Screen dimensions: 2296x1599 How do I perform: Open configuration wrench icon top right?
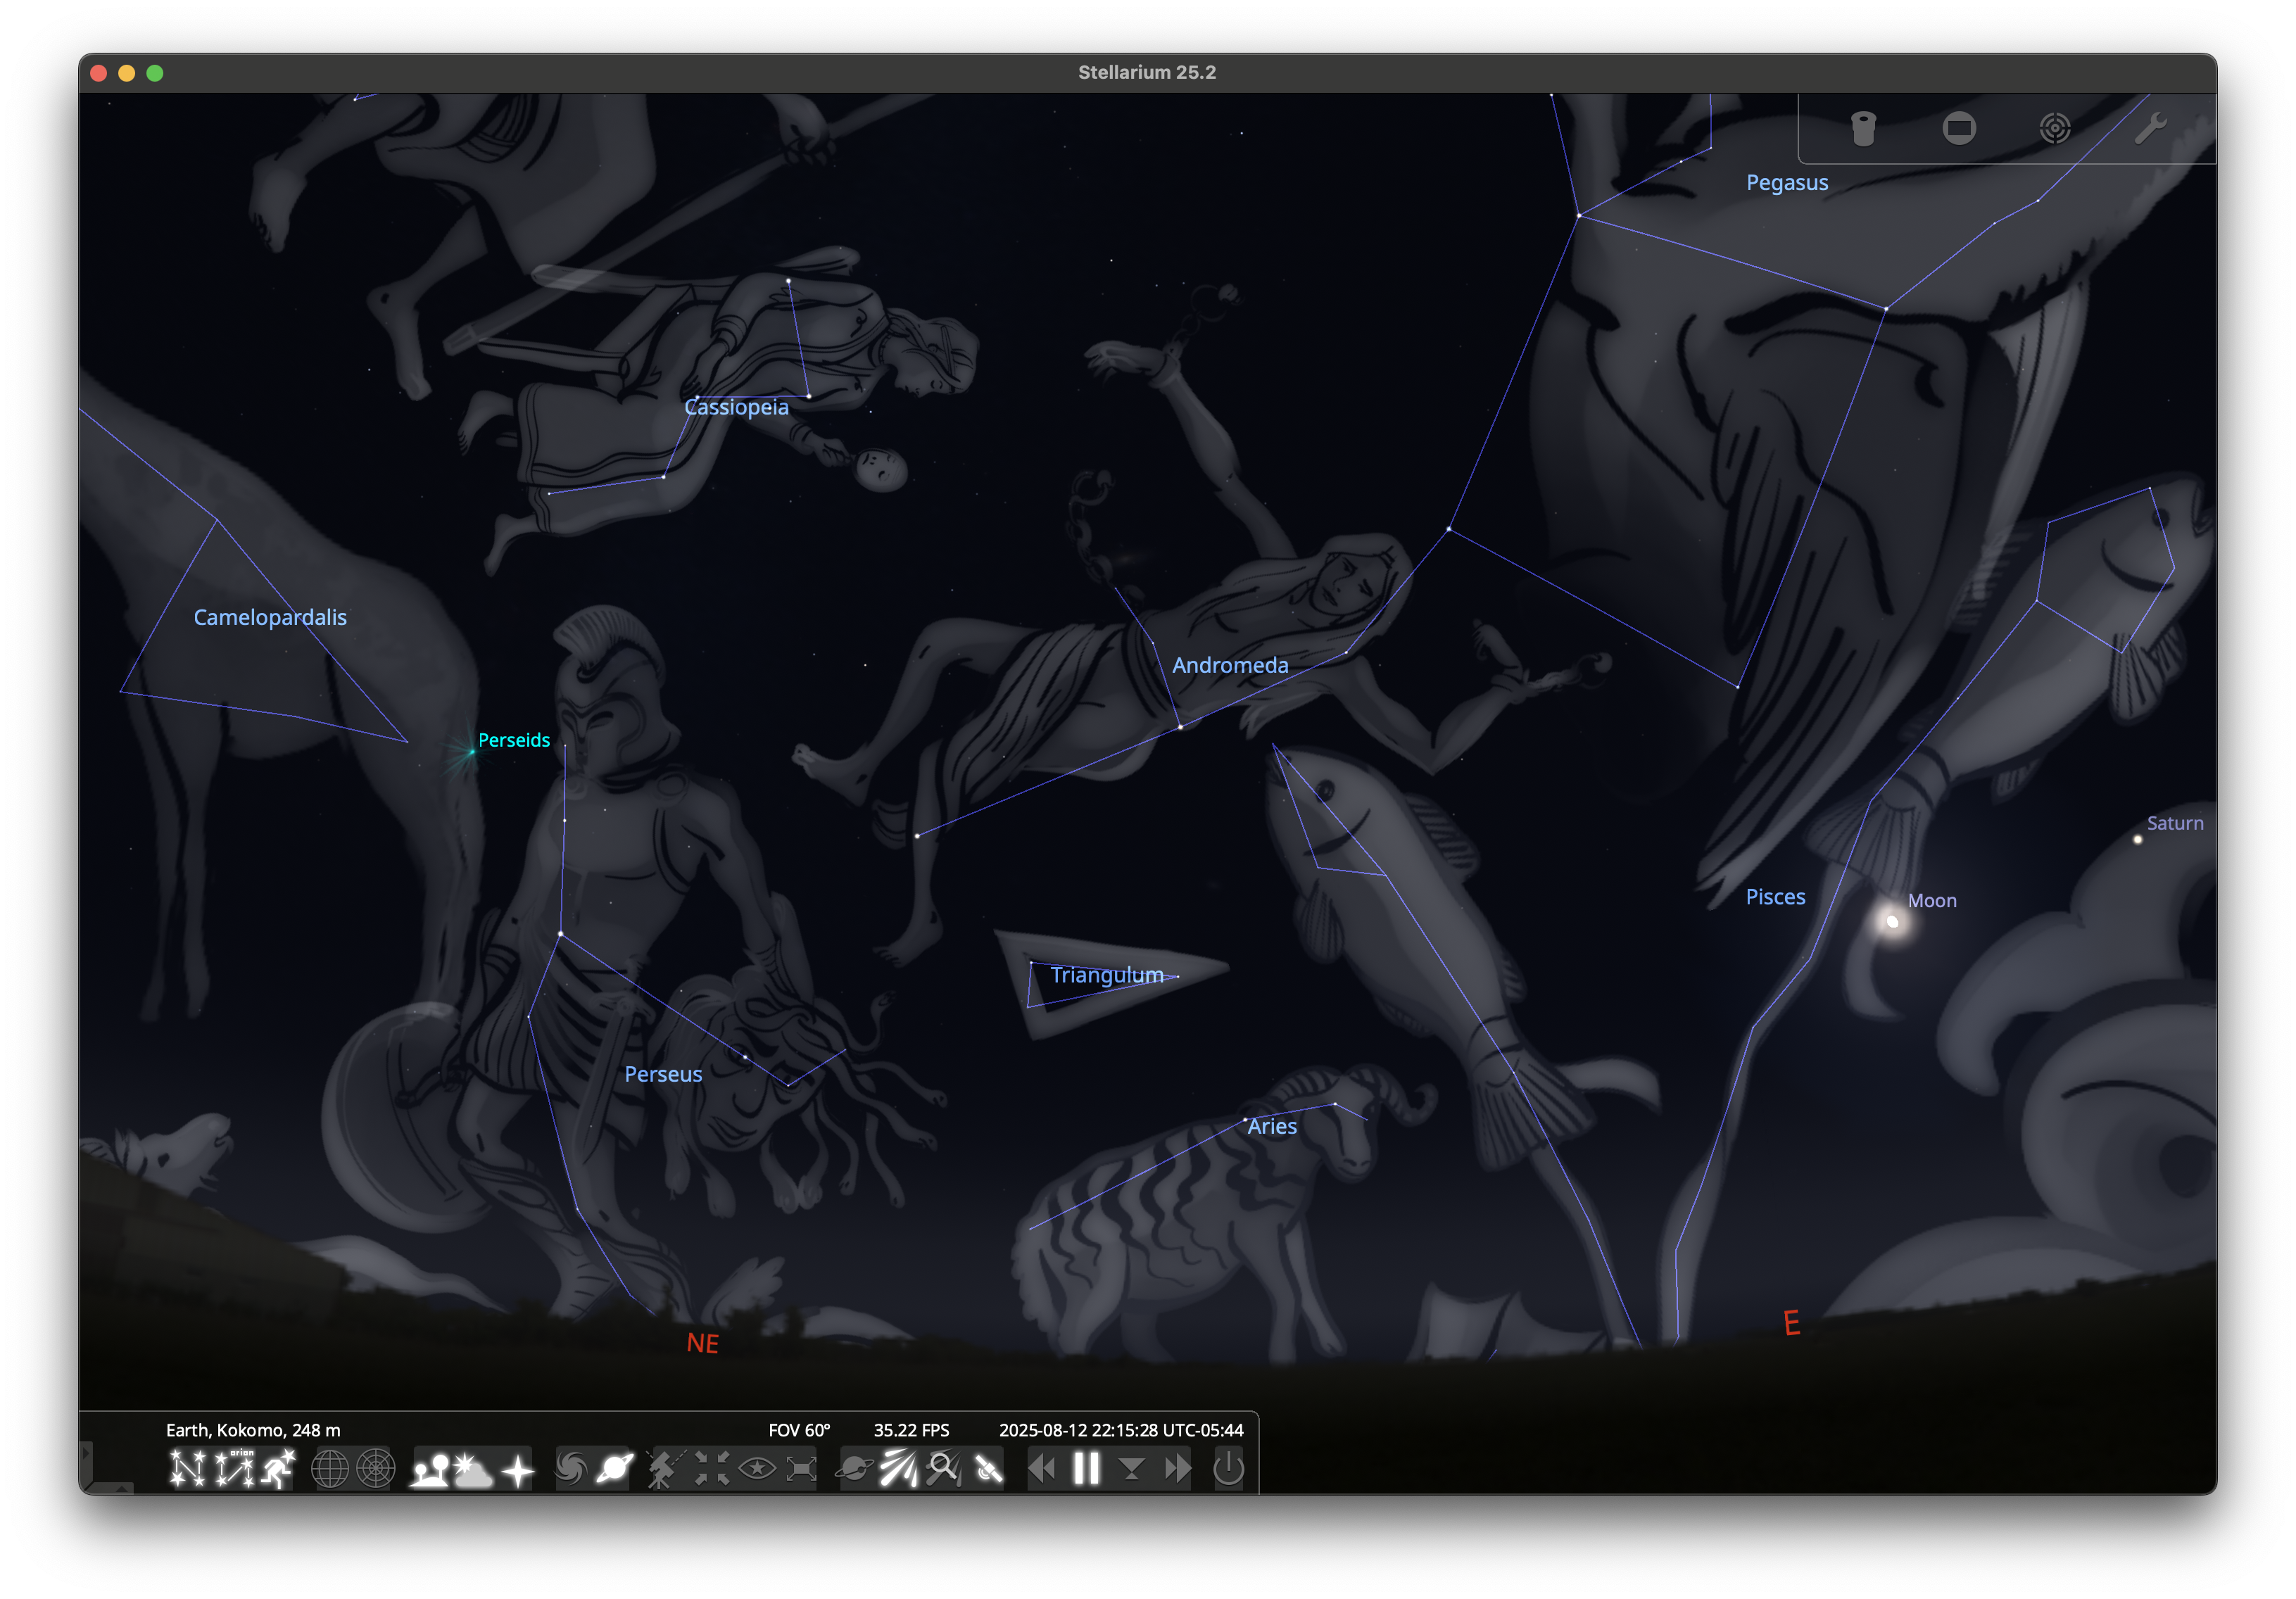(x=2150, y=128)
